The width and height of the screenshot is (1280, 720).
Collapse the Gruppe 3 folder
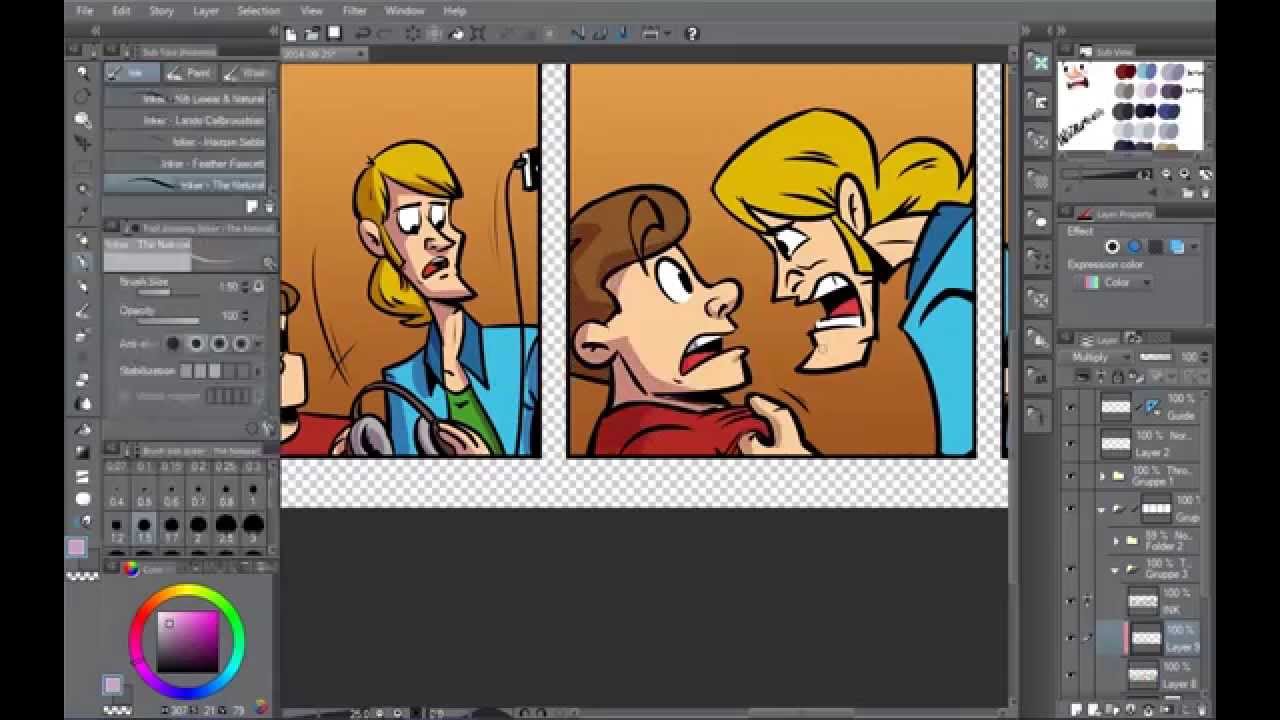pyautogui.click(x=1115, y=570)
